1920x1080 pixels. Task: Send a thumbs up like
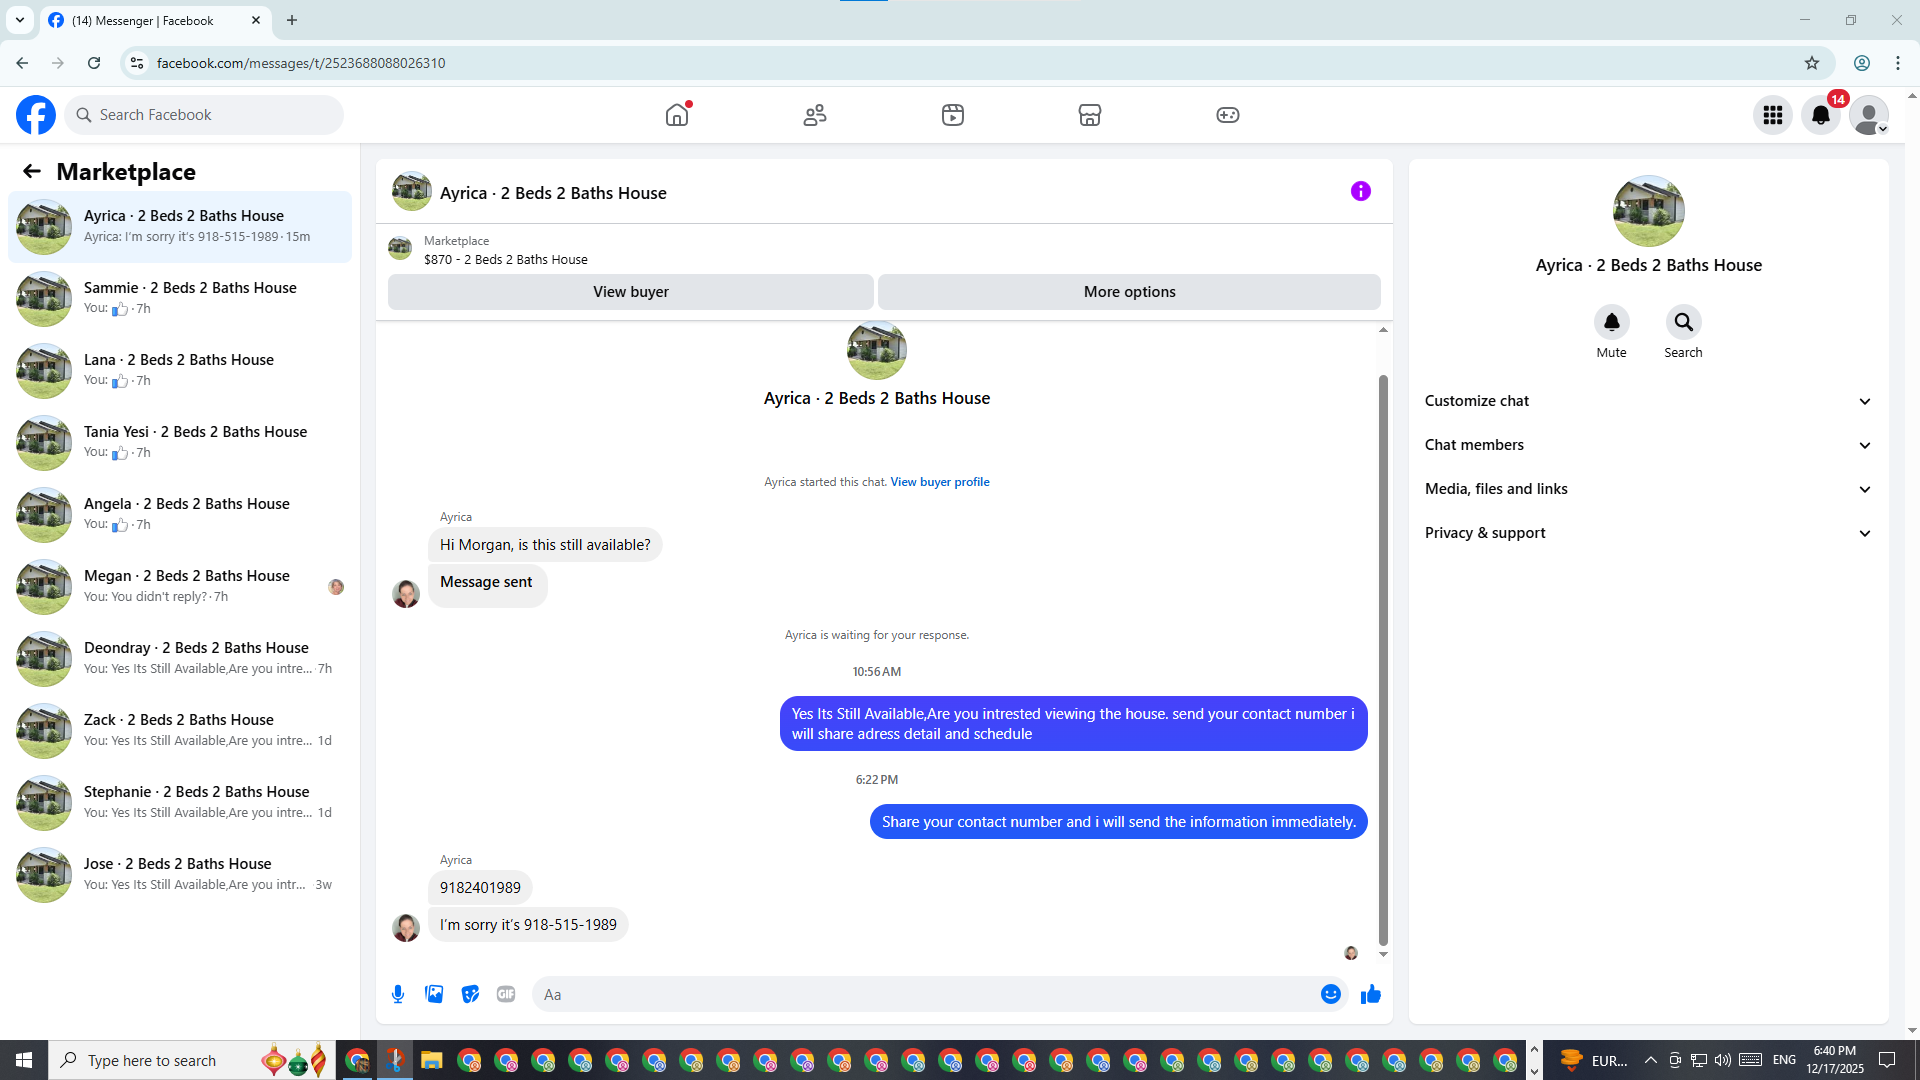[x=1370, y=994]
